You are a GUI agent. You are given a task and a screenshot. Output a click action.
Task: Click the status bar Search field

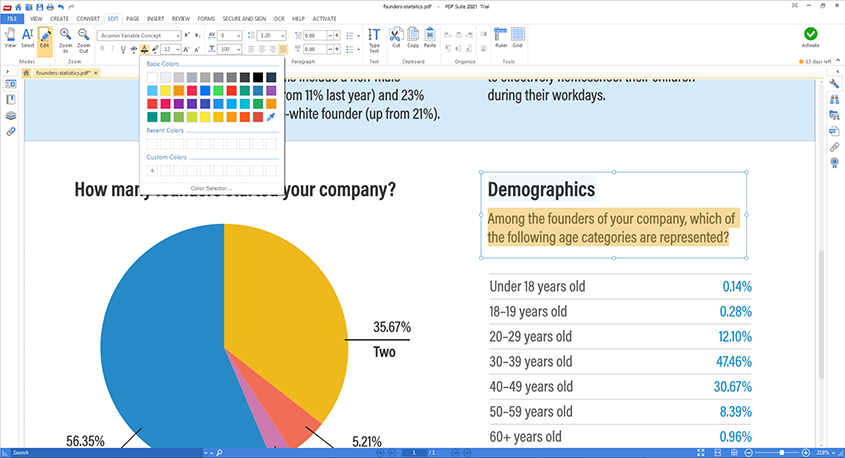tap(107, 453)
